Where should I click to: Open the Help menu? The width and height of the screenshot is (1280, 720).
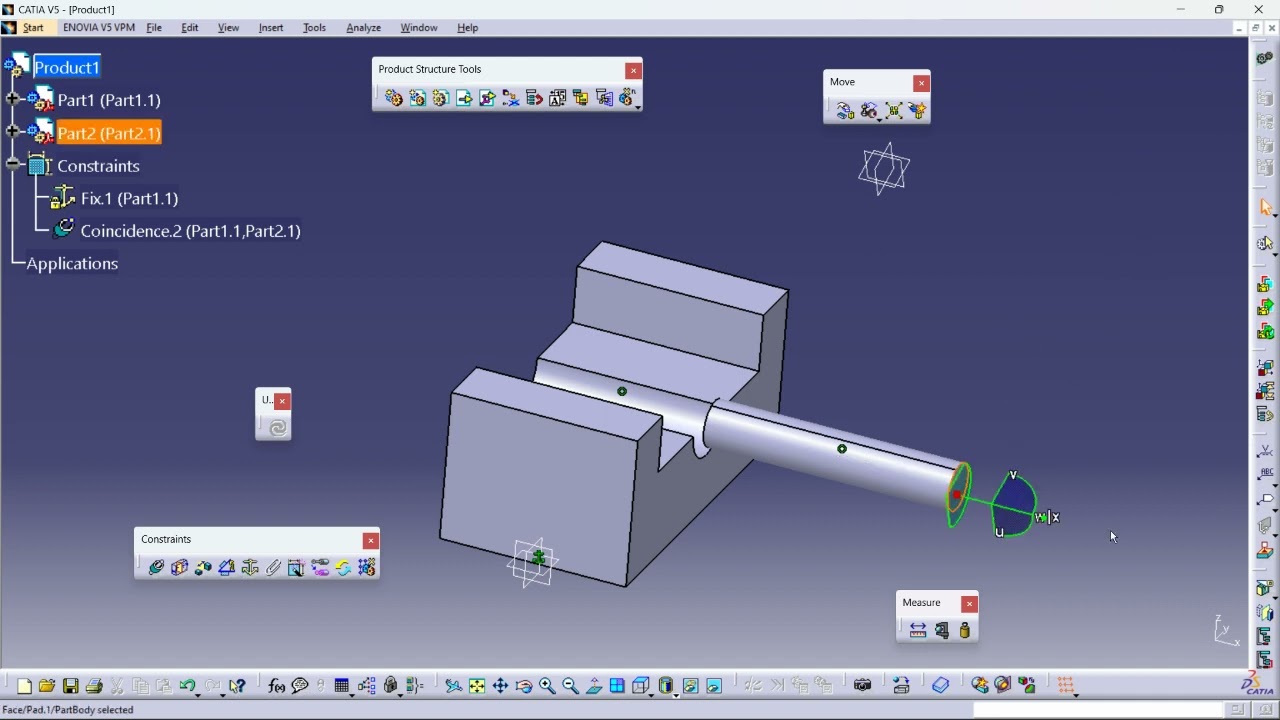click(x=468, y=28)
